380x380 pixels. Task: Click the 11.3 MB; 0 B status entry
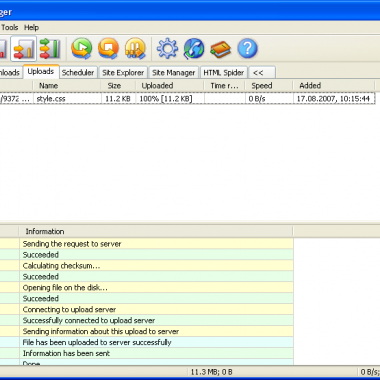pos(211,372)
